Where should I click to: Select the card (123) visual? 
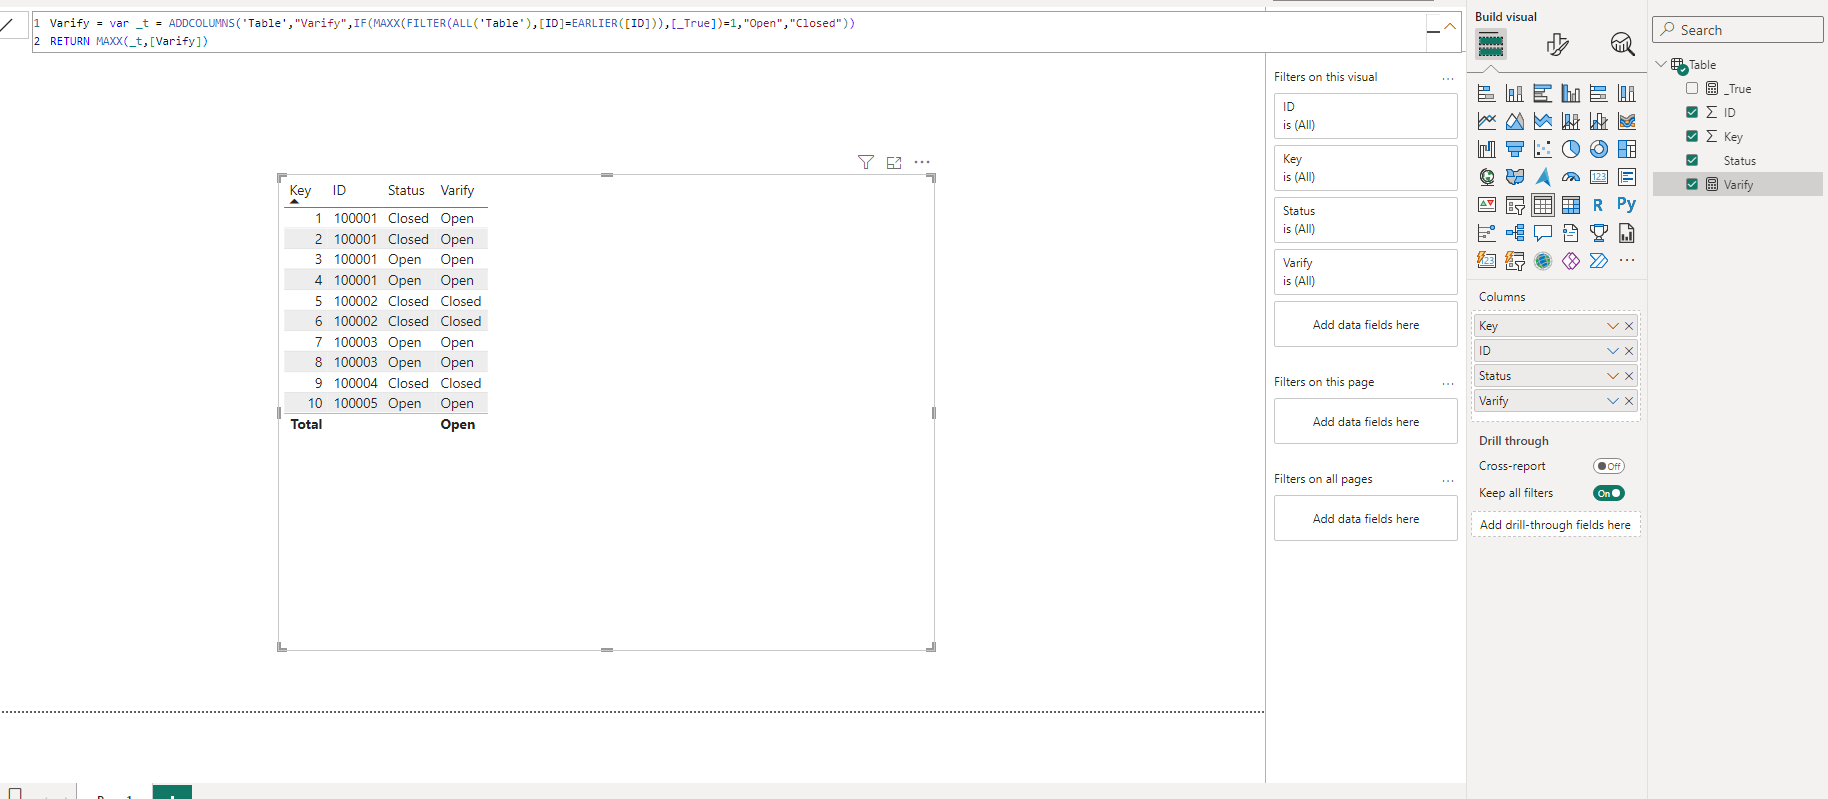tap(1599, 177)
